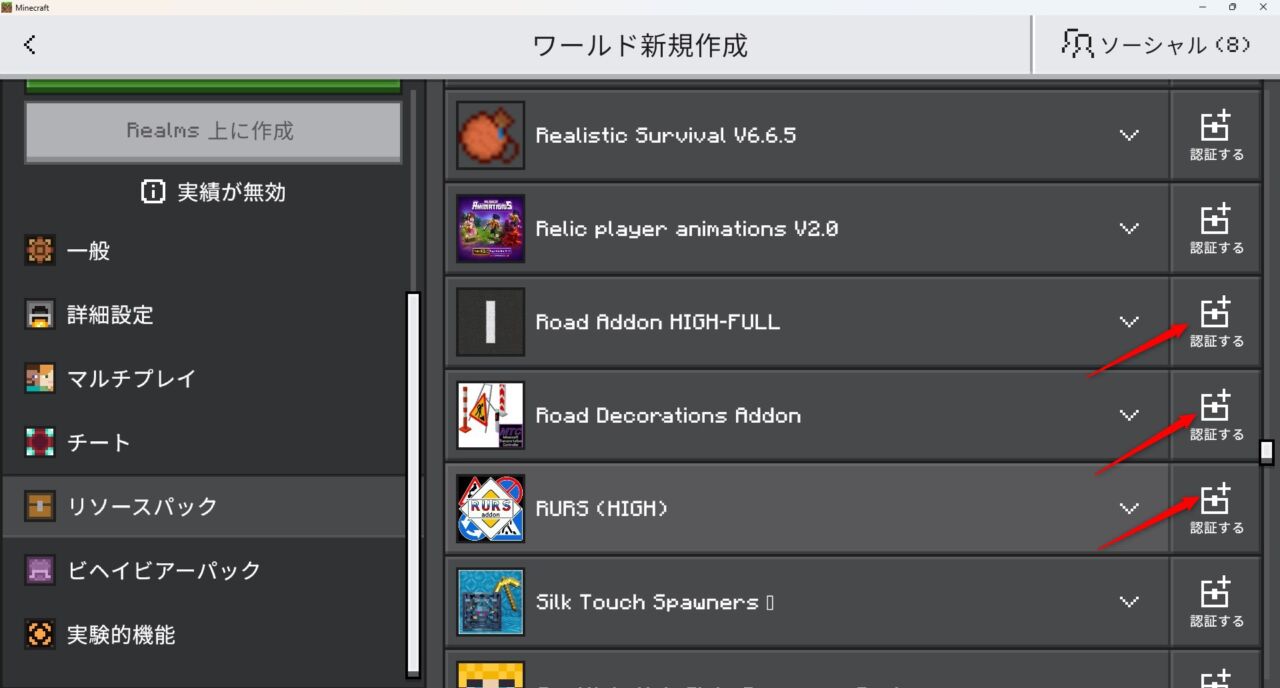Screen dimensions: 1280x688
Task: Activate the Silk Touch Spawners pack
Action: (1216, 601)
